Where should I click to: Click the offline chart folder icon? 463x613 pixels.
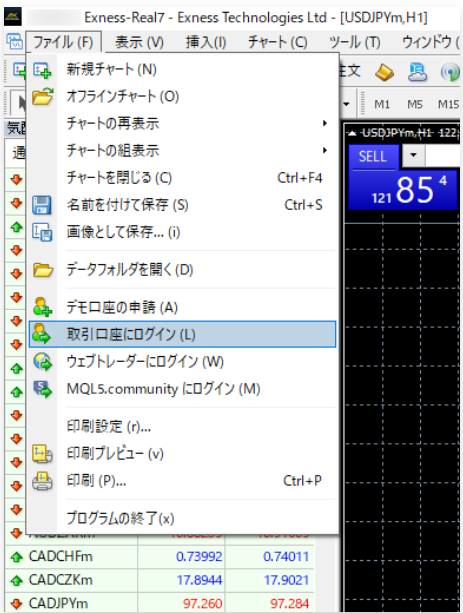(42, 97)
